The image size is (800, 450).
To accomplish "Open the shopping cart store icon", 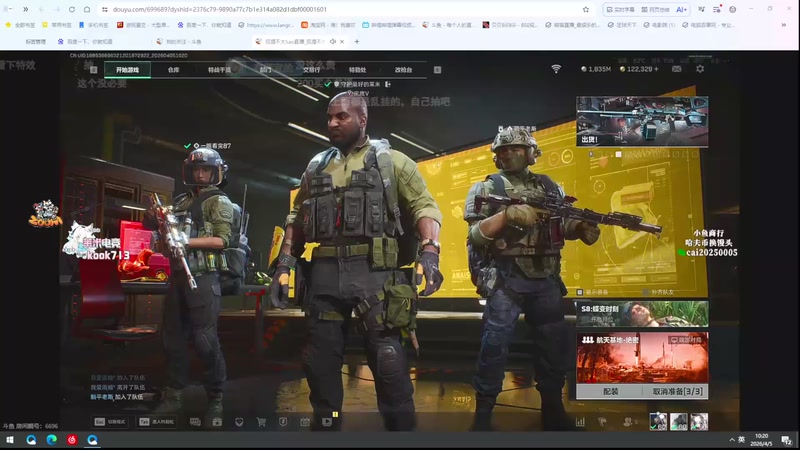I will pyautogui.click(x=261, y=422).
